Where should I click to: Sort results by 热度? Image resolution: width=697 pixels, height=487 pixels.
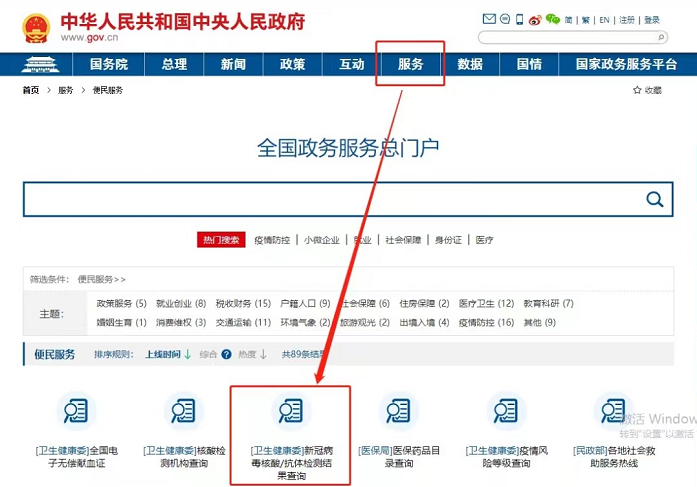247,354
